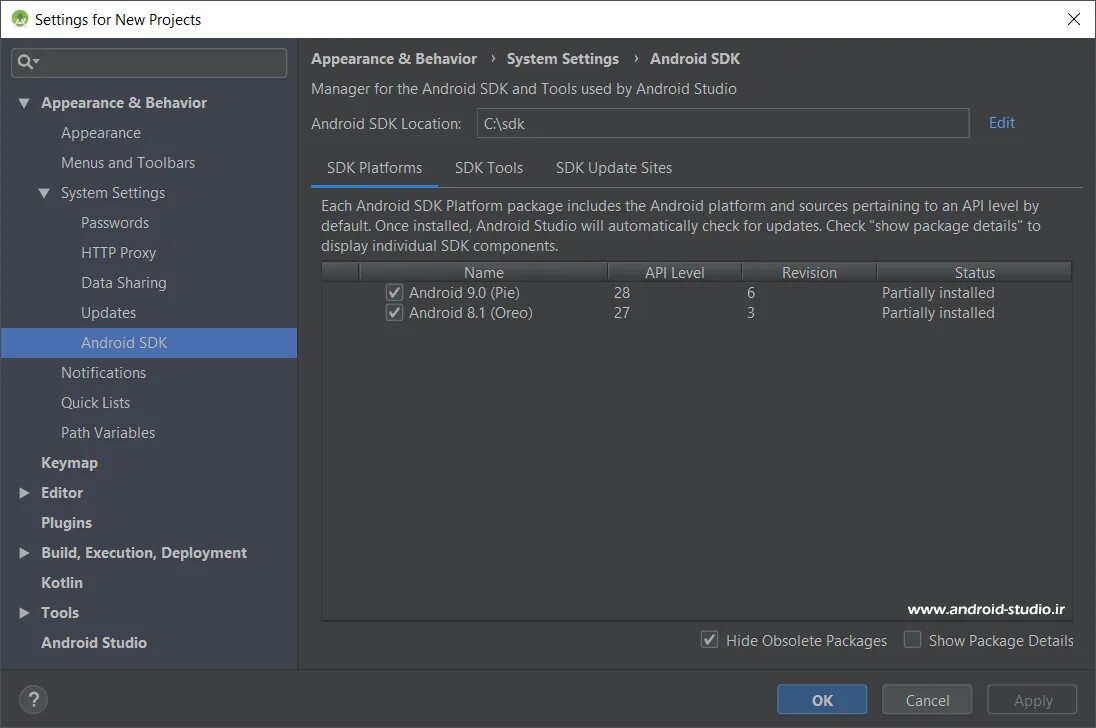The width and height of the screenshot is (1096, 728).
Task: Disable Hide Obsolete Packages
Action: tap(709, 639)
